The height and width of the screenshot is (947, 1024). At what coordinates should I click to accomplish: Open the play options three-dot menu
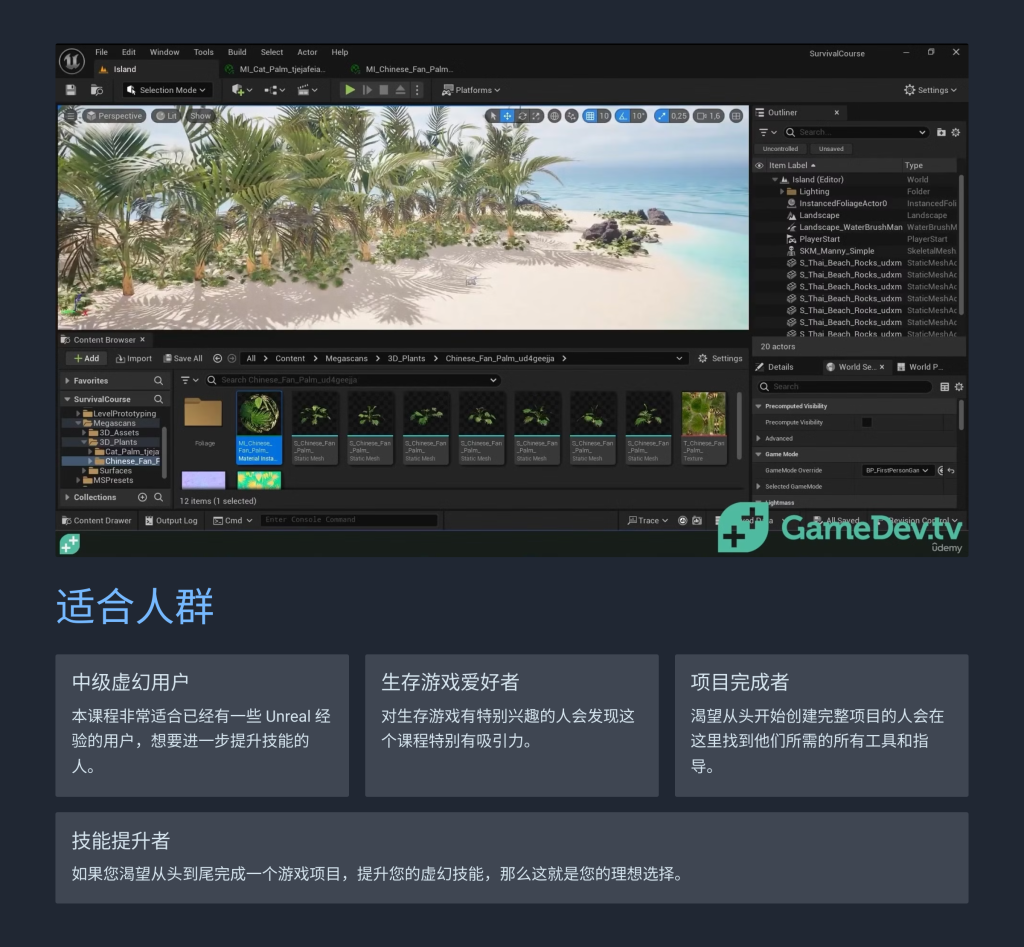coord(417,90)
